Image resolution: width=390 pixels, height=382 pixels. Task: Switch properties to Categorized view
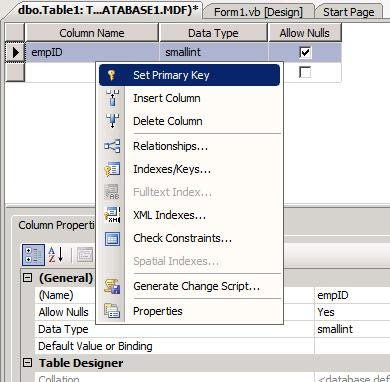33,255
